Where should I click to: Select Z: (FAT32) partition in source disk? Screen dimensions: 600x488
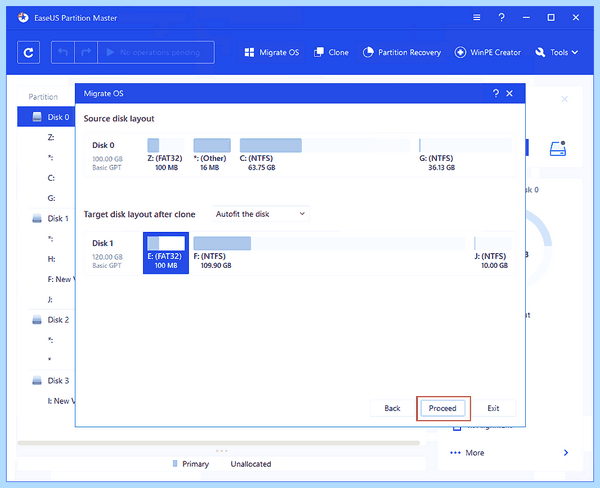[165, 155]
